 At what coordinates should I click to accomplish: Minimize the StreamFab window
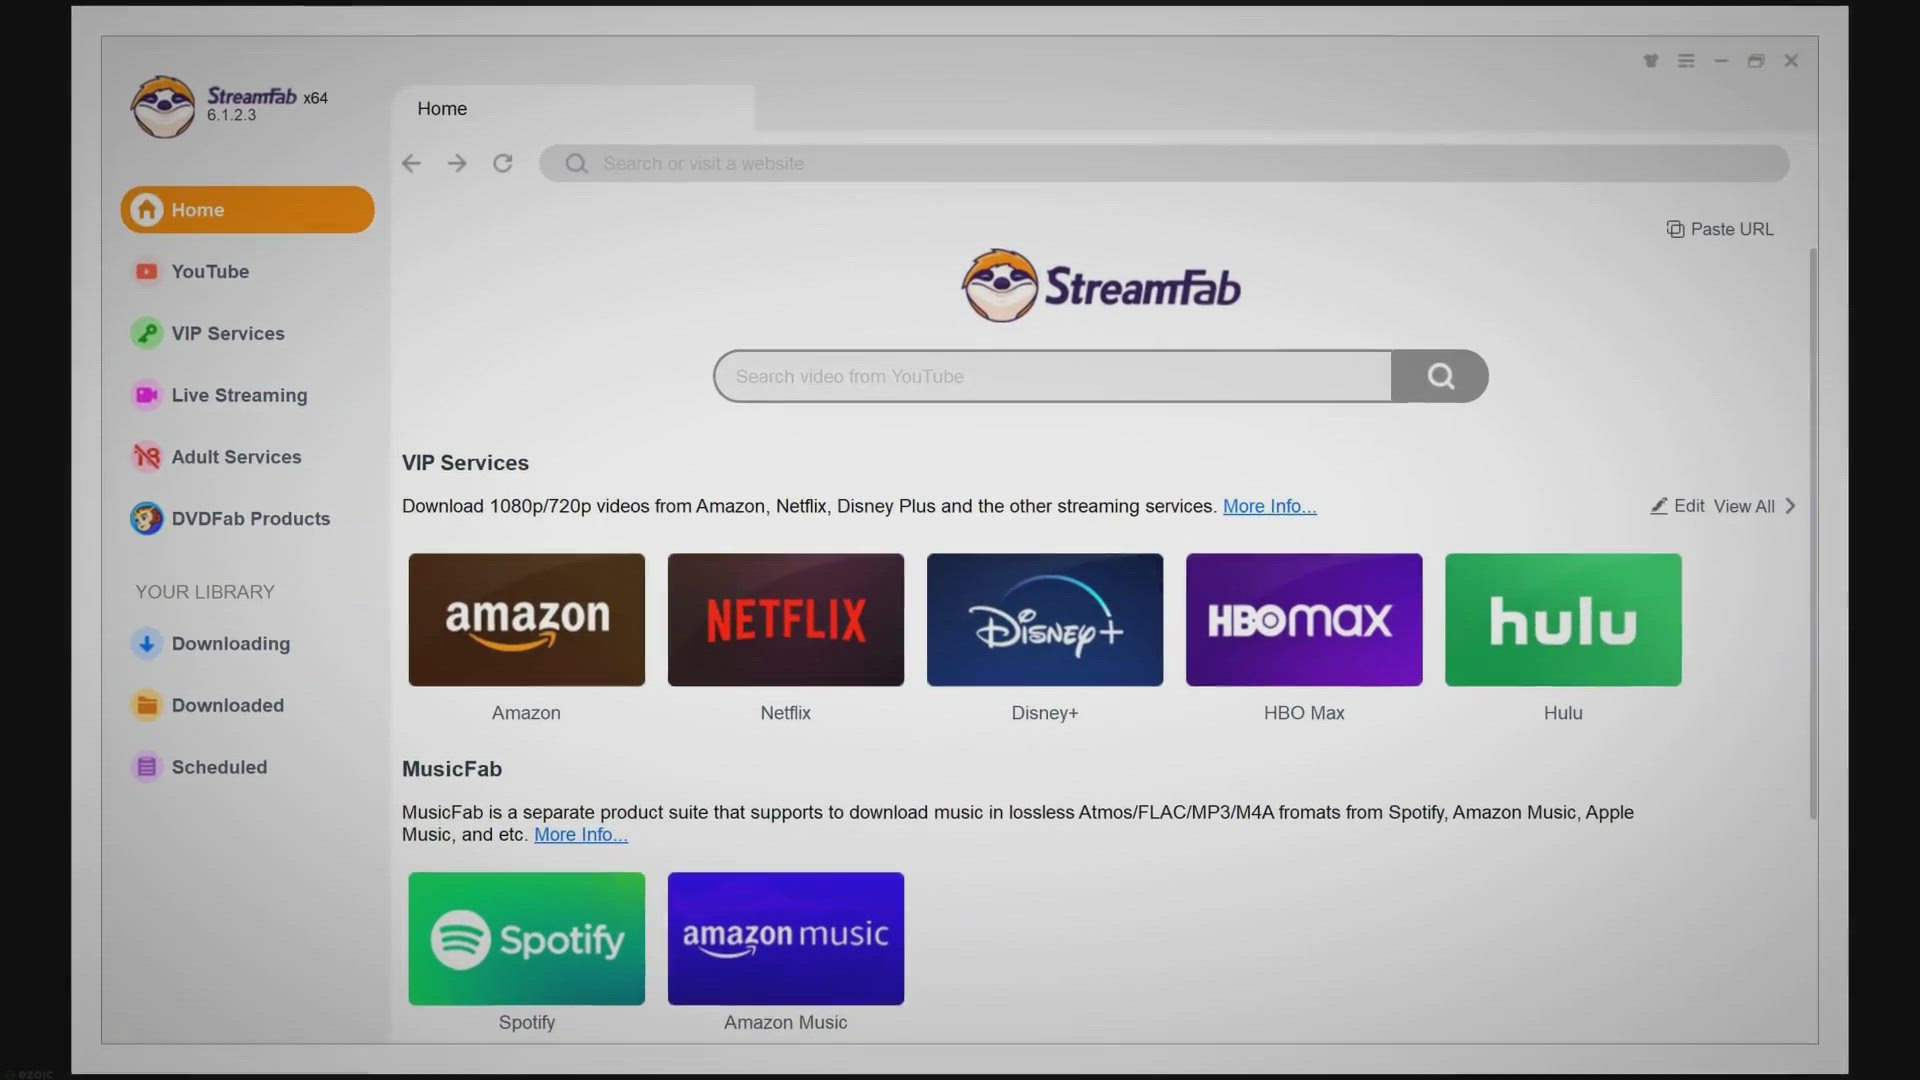coord(1721,61)
